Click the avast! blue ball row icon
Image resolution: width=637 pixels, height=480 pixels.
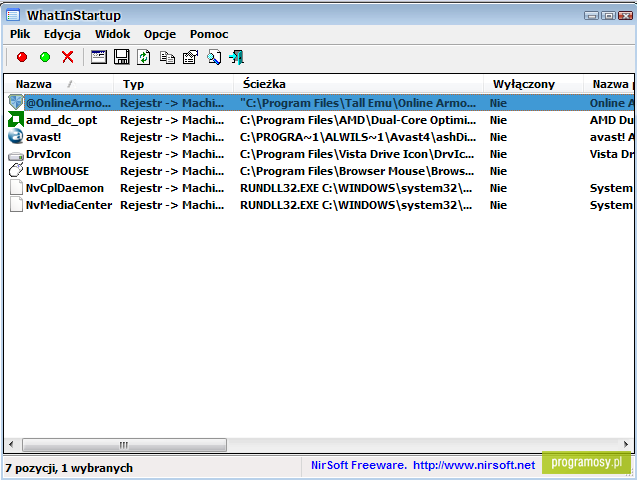(16, 137)
